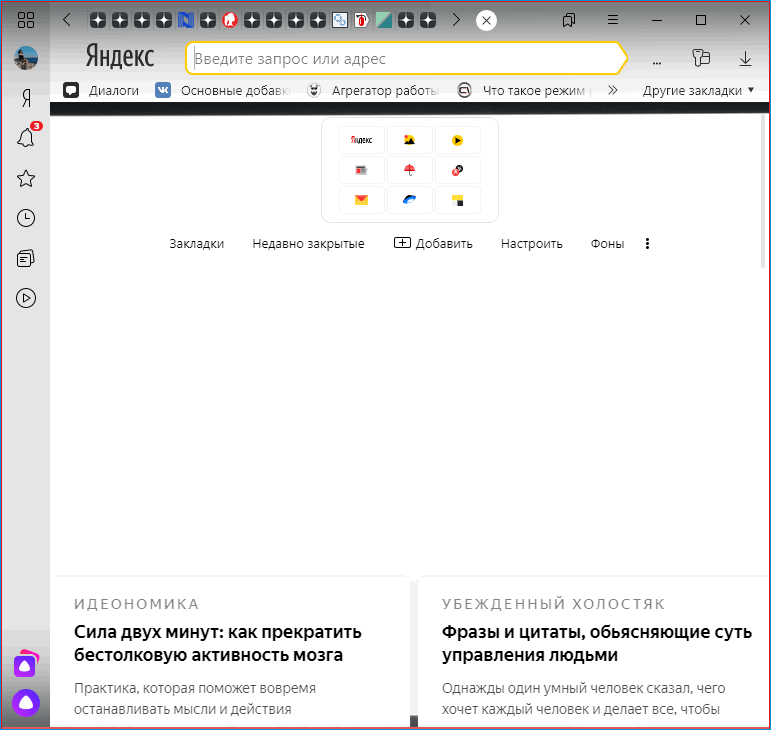771x730 pixels.
Task: Open browsing history clock icon
Action: [x=26, y=218]
